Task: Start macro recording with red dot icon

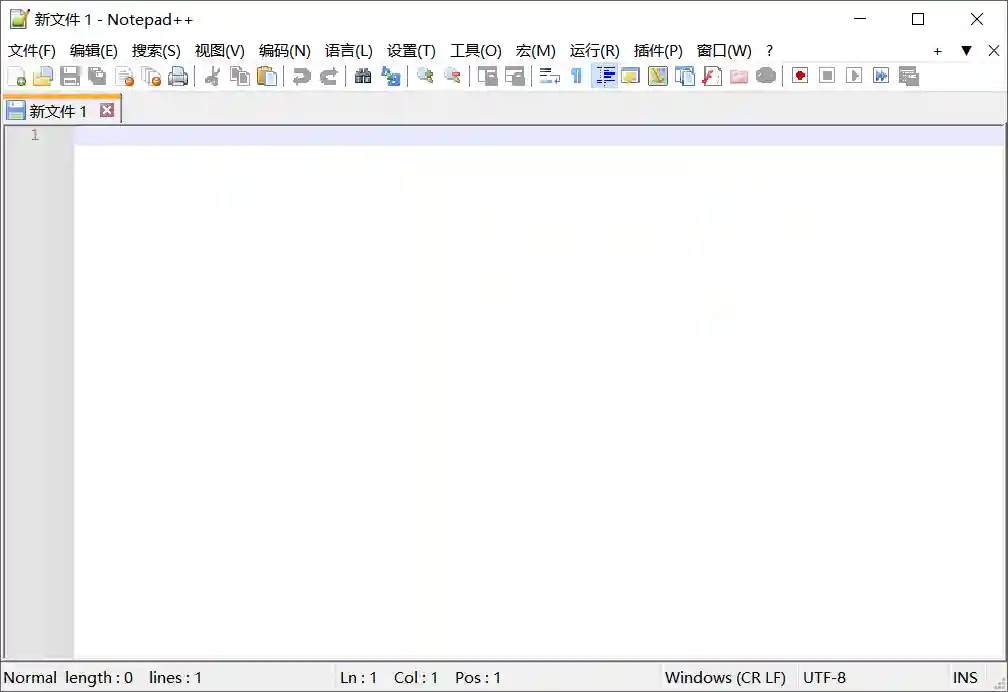Action: (x=800, y=76)
